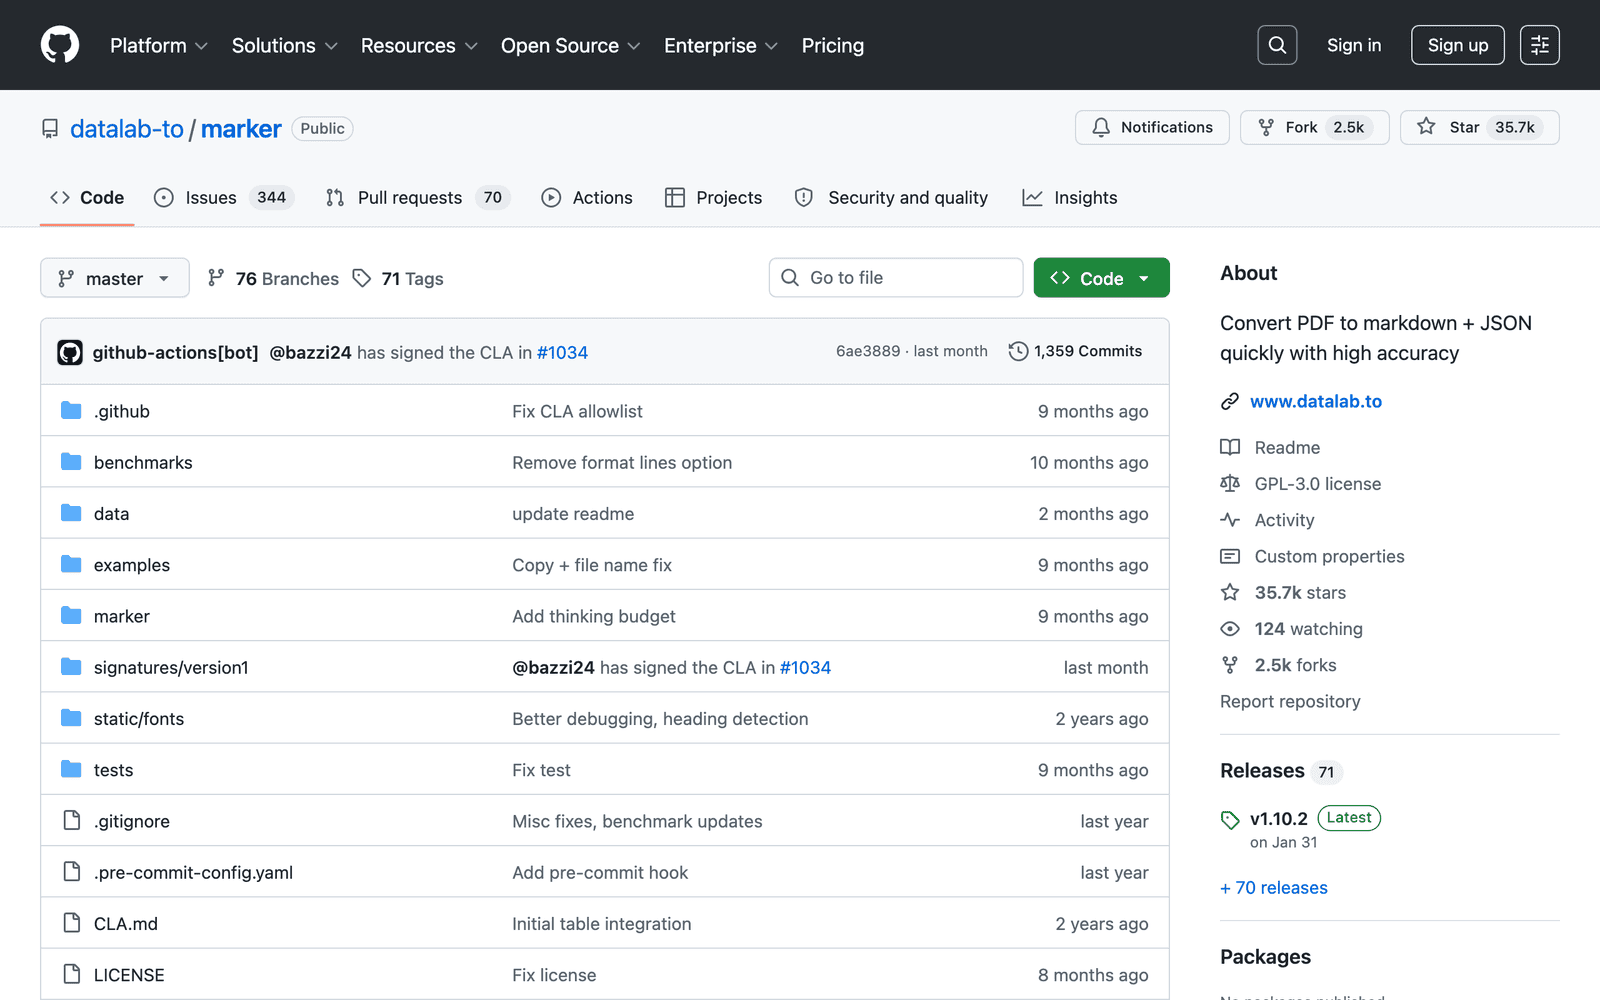Click the star icon beside 35.7k stars
The image size is (1600, 1000).
1230,592
